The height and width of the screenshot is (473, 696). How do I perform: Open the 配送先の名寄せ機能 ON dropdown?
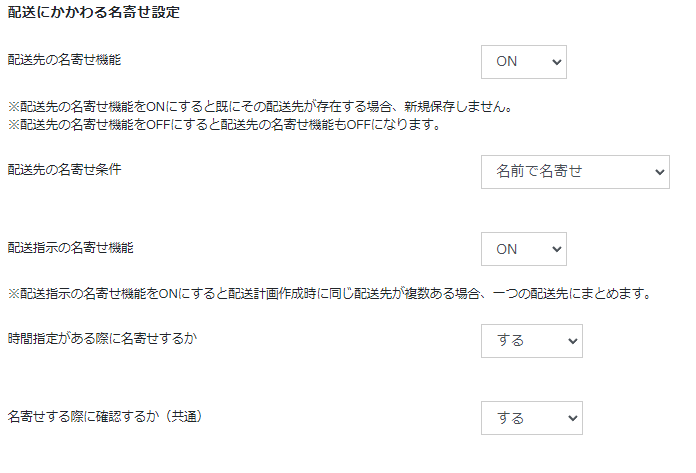pos(523,62)
